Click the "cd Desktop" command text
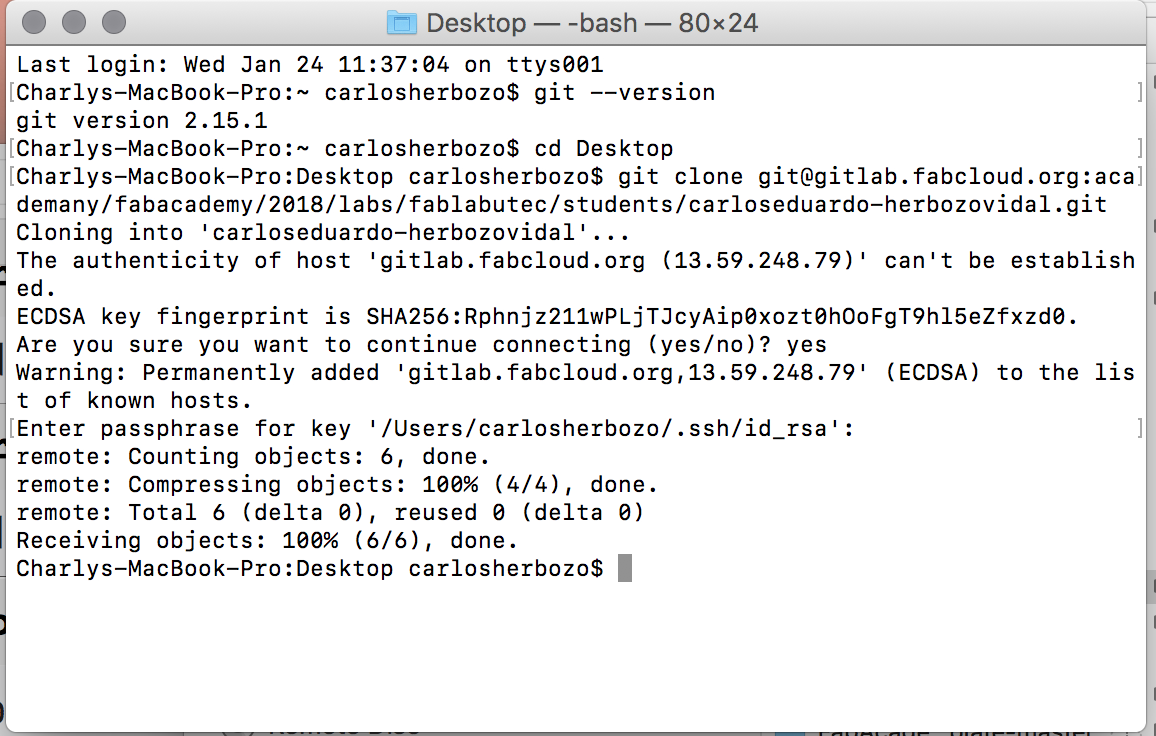Viewport: 1156px width, 736px height. pos(604,149)
